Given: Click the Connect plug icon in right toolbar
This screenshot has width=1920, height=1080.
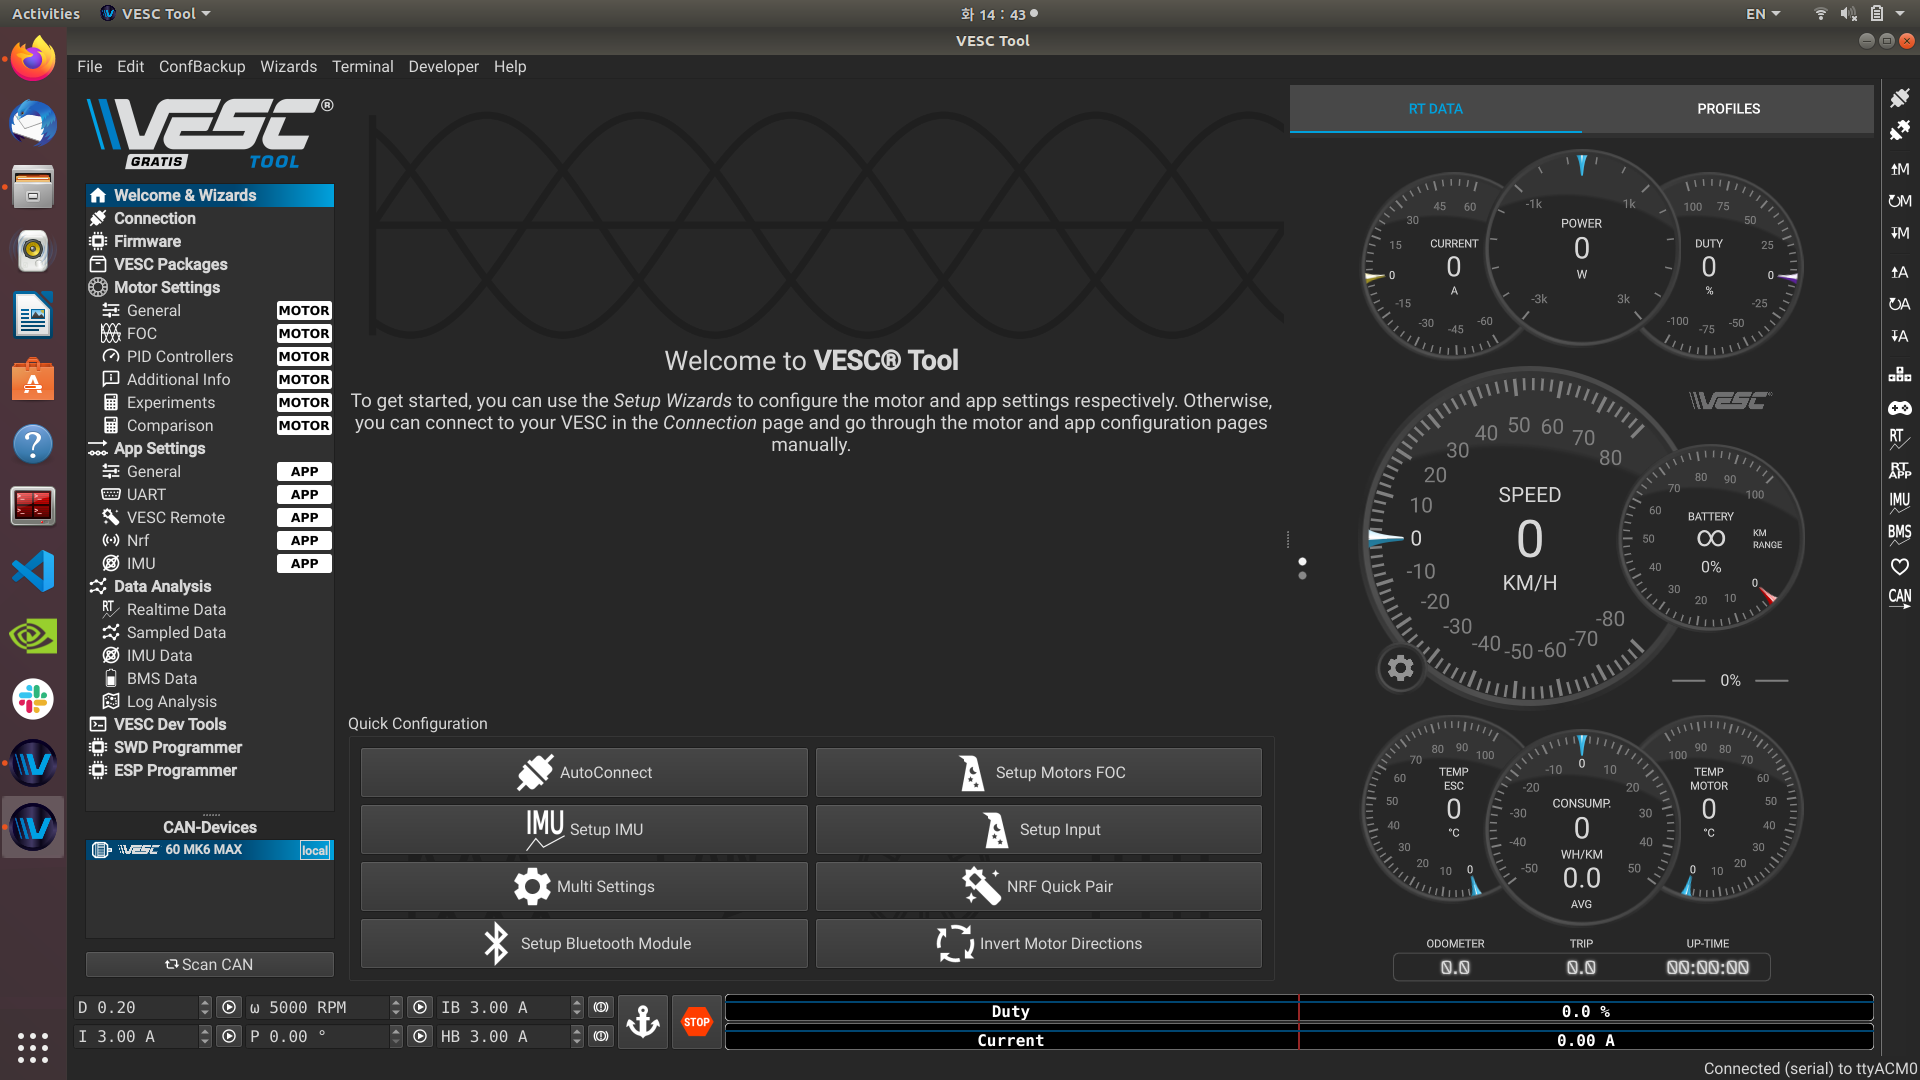Looking at the screenshot, I should point(1899,98).
